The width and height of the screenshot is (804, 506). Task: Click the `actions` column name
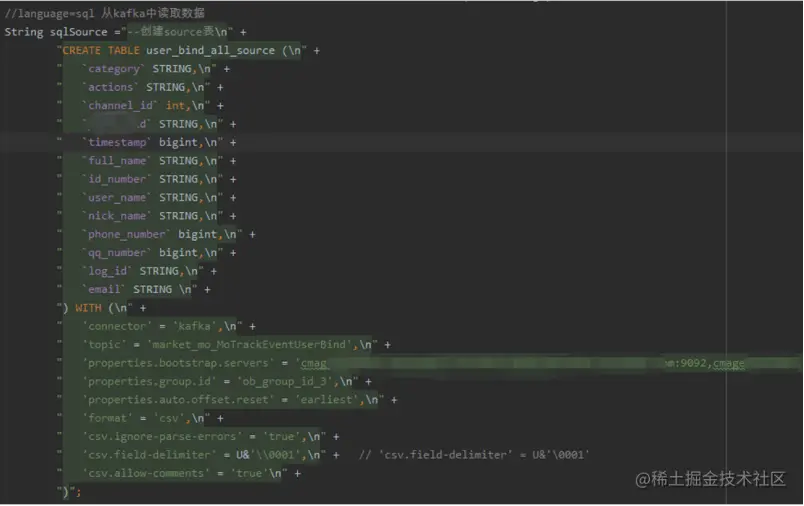tap(111, 87)
